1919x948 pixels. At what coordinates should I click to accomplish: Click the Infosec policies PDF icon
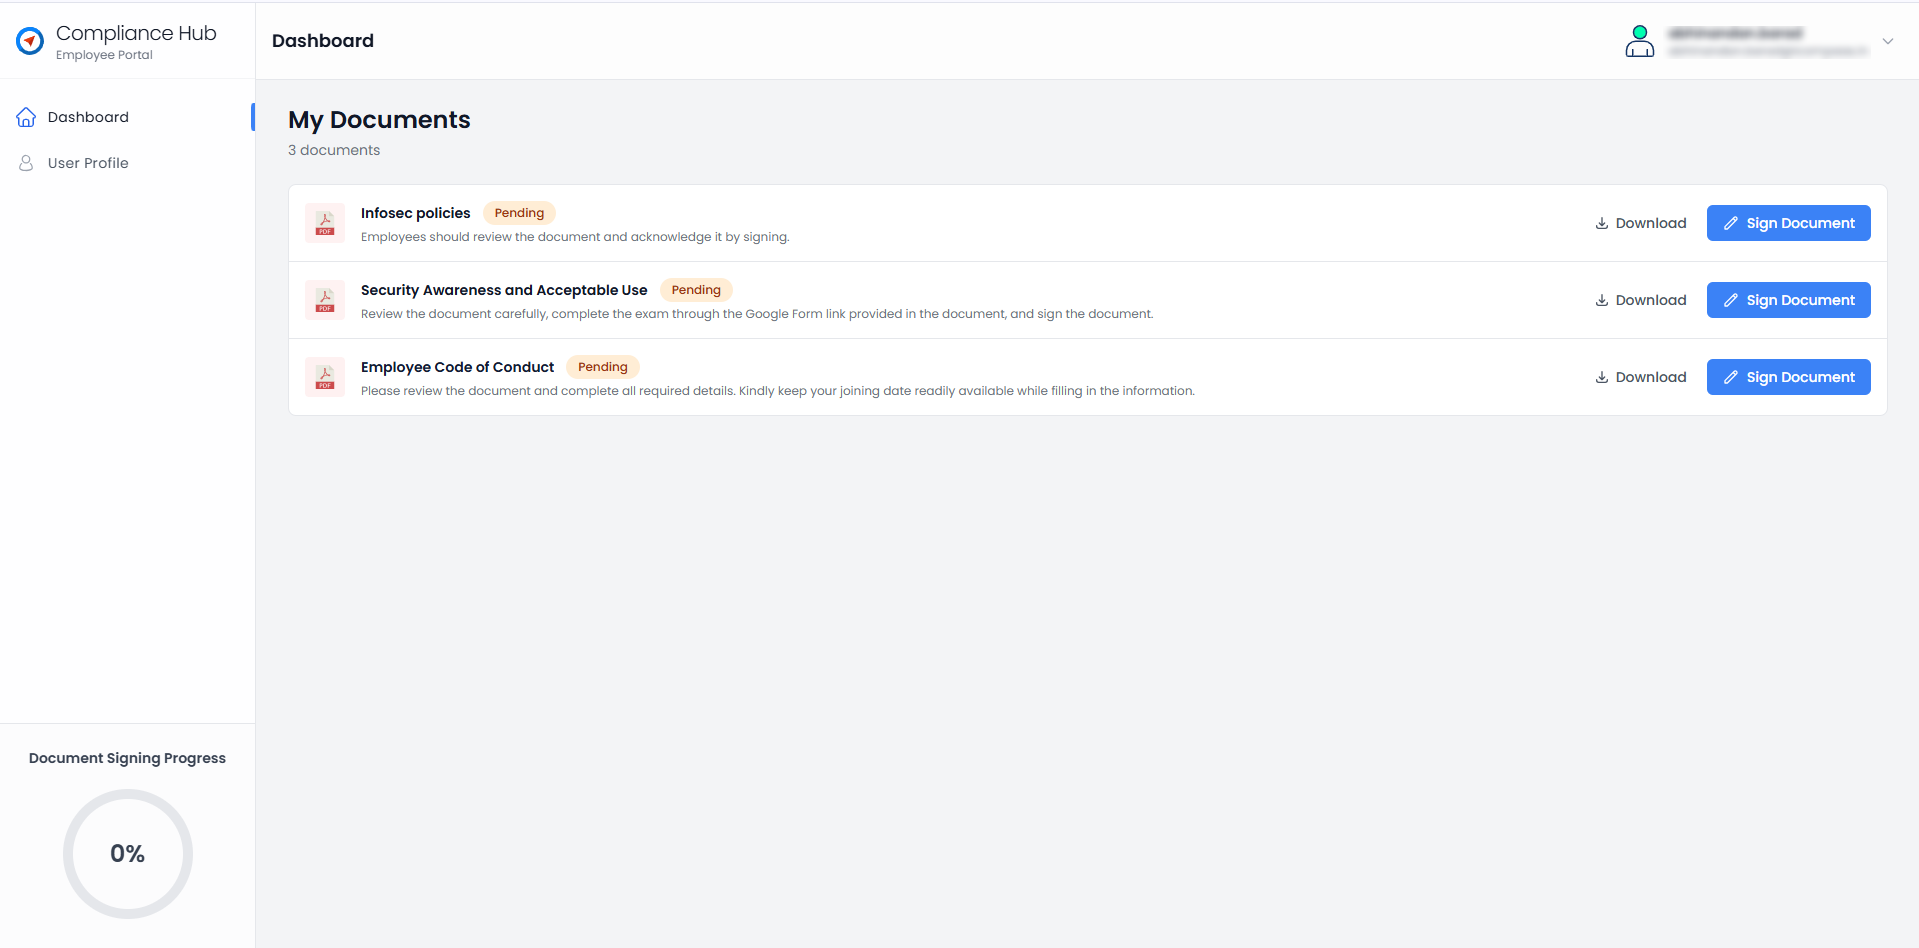coord(325,223)
